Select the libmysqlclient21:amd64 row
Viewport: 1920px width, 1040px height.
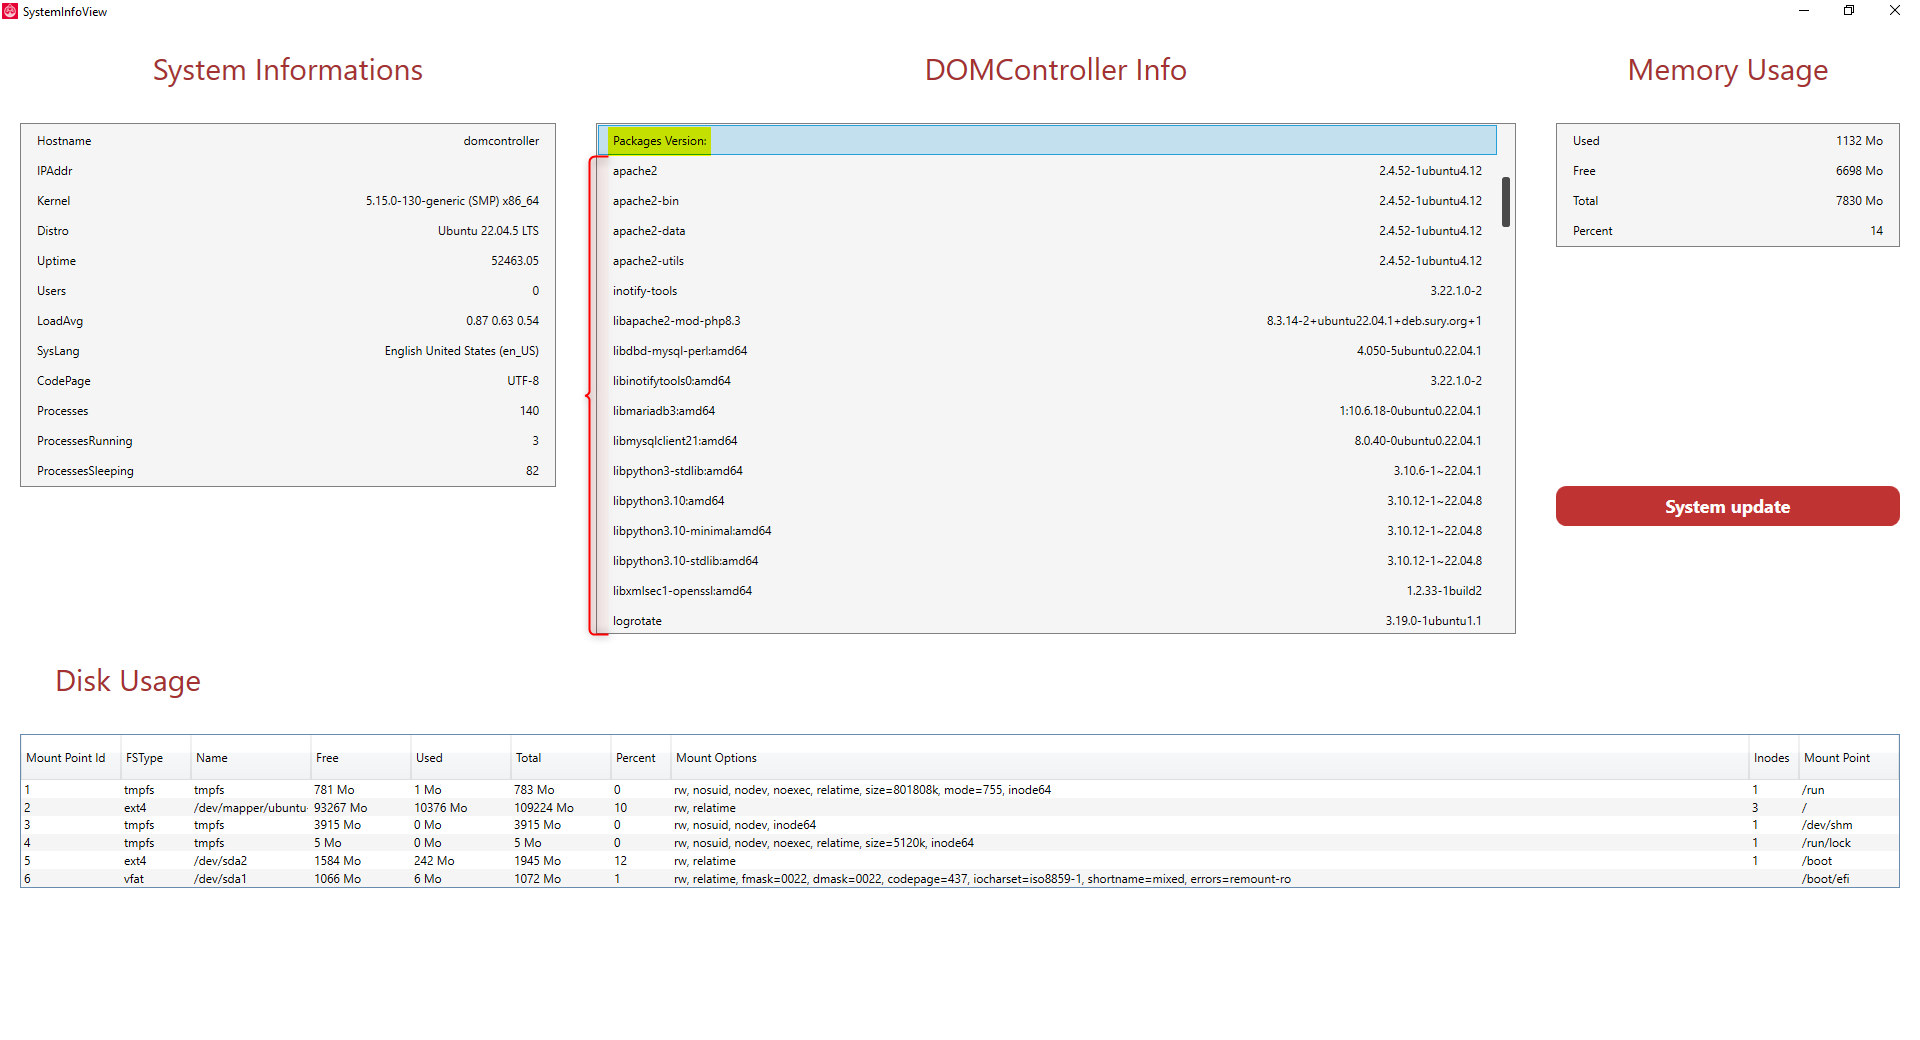[1047, 441]
